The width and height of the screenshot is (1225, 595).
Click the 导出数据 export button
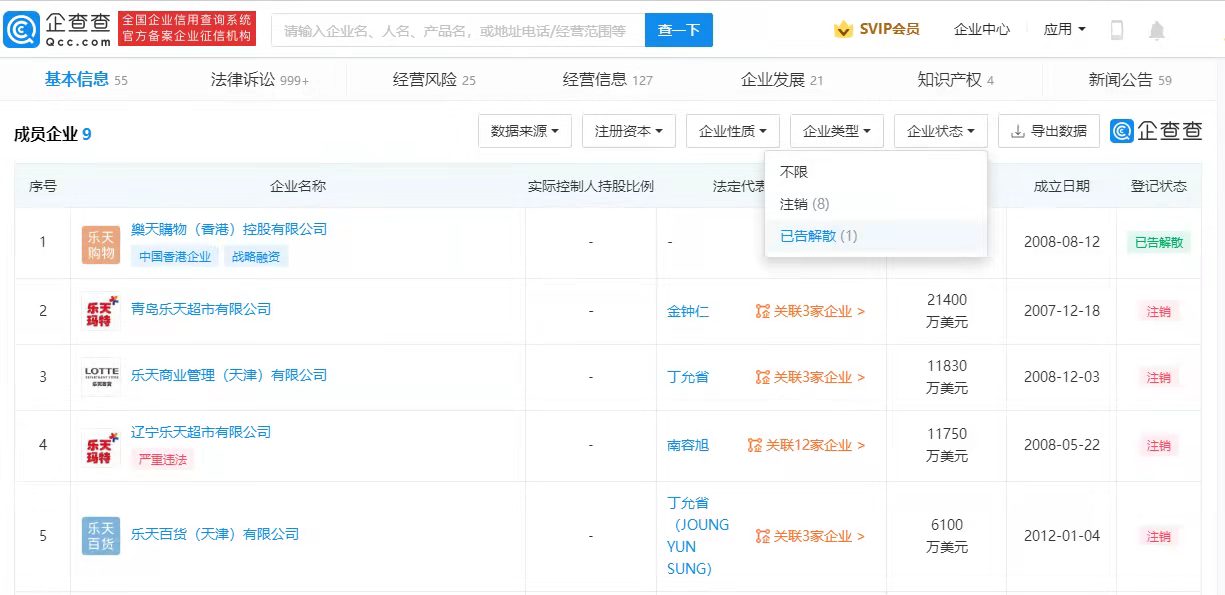click(x=1049, y=131)
